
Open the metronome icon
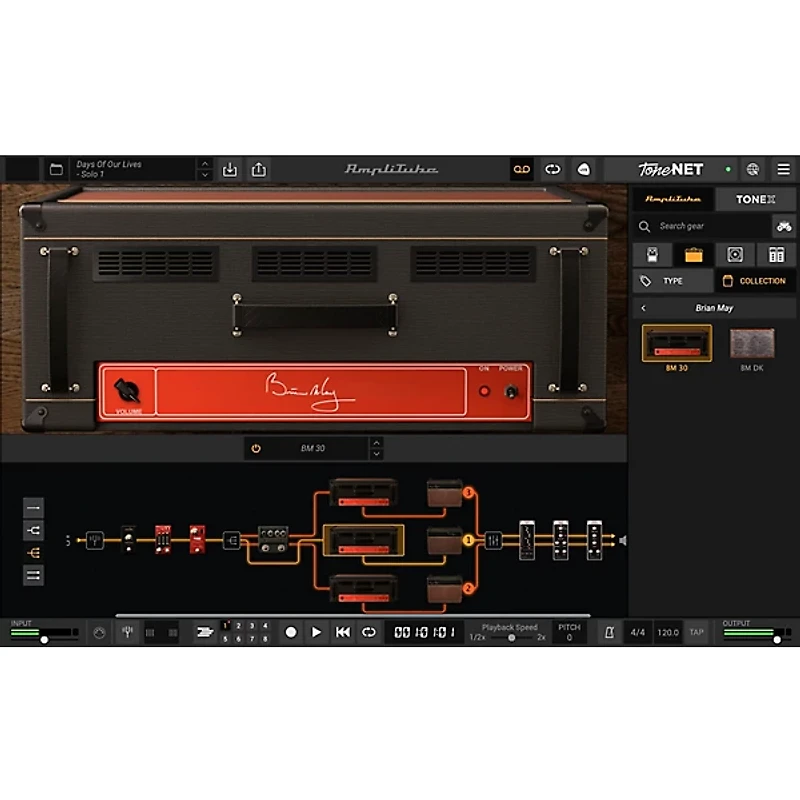(x=609, y=633)
